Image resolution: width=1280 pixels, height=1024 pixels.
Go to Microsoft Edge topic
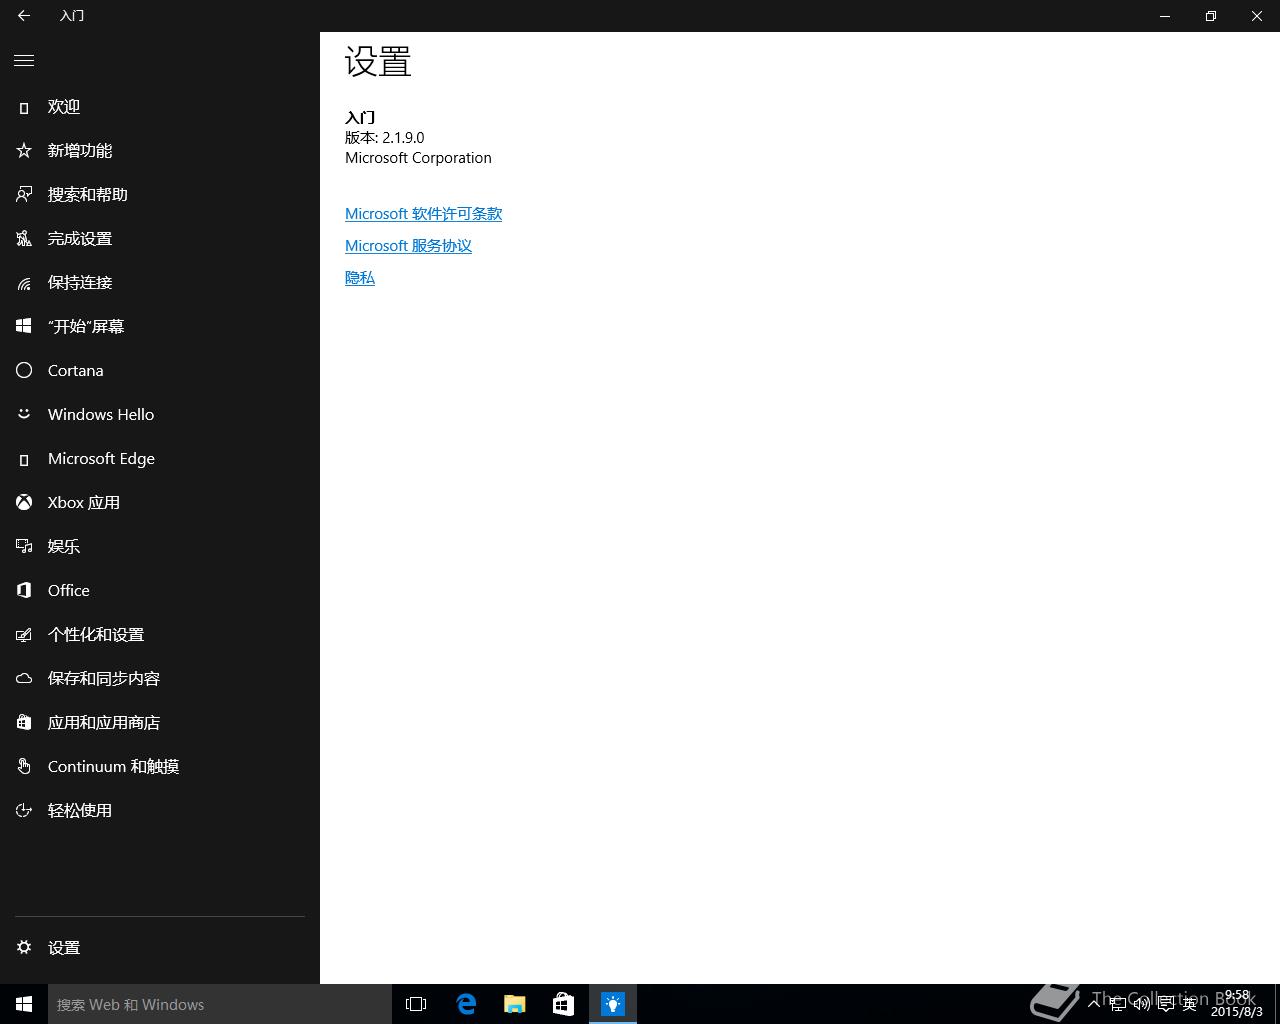160,459
